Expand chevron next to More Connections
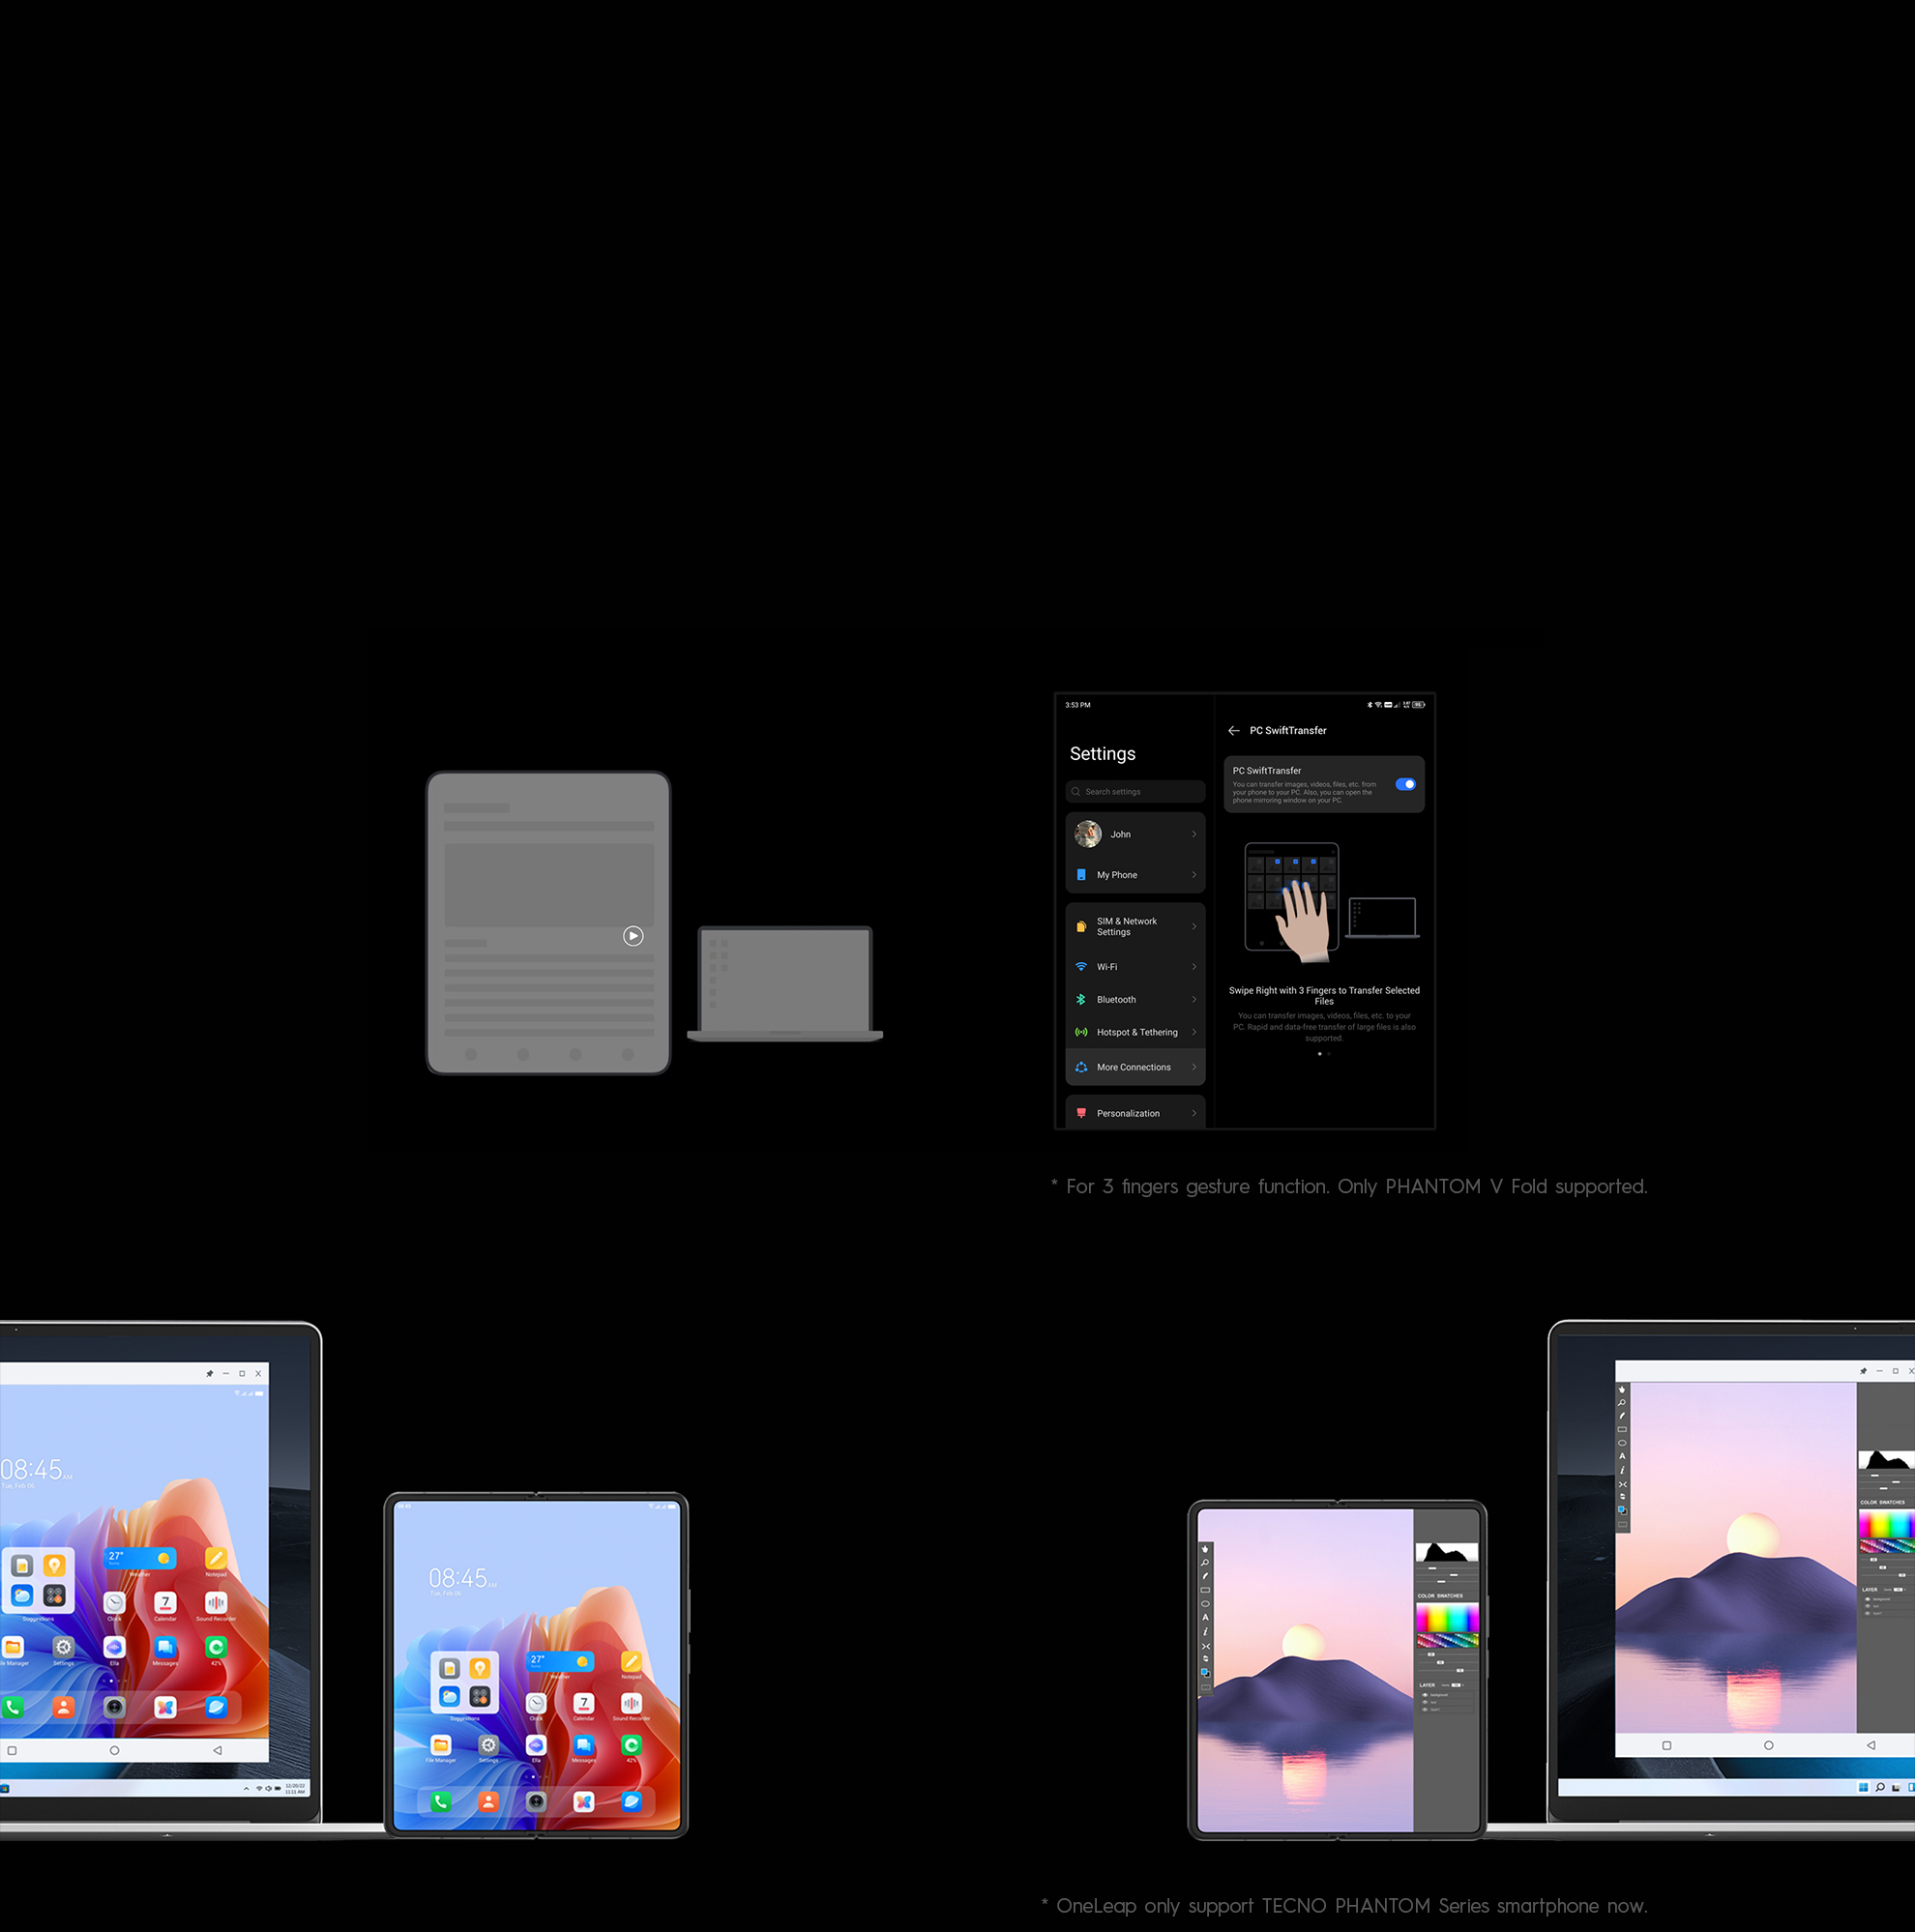 [1194, 1067]
